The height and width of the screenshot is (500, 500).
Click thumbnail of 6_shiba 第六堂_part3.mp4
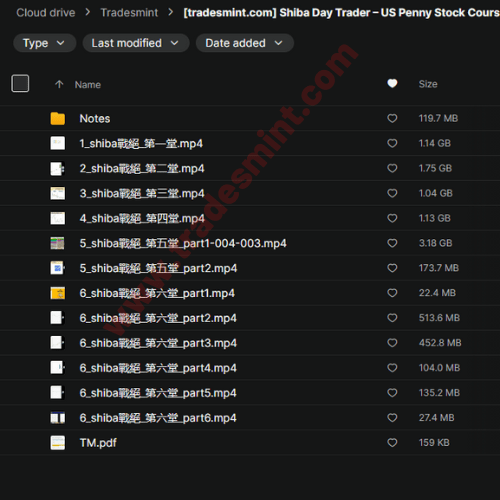58,343
